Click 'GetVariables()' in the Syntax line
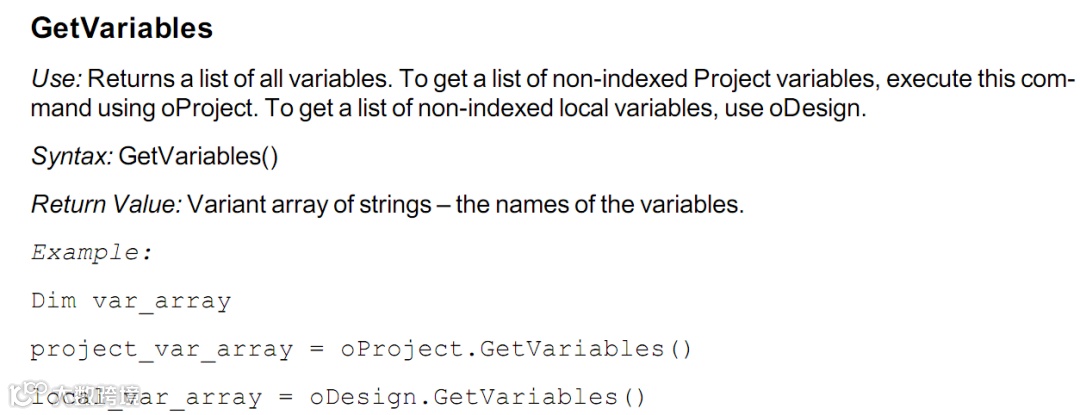 pos(198,156)
